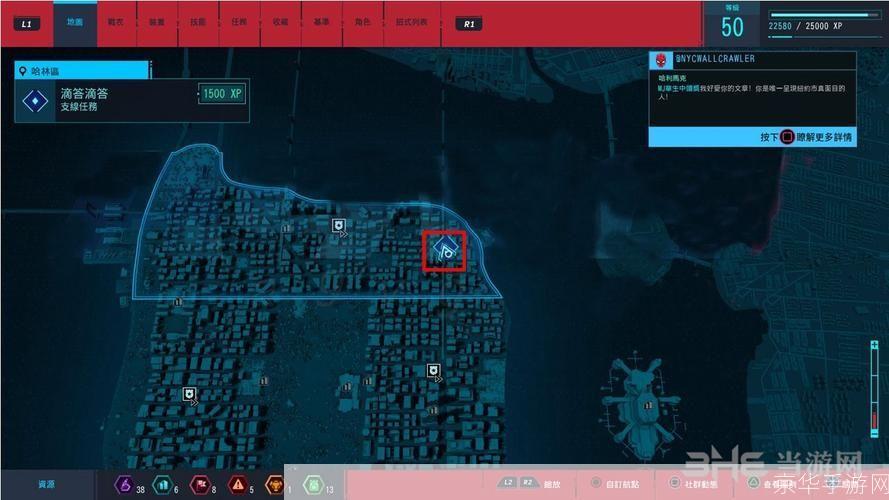
Task: Open the 技能 skills tab
Action: pyautogui.click(x=198, y=23)
